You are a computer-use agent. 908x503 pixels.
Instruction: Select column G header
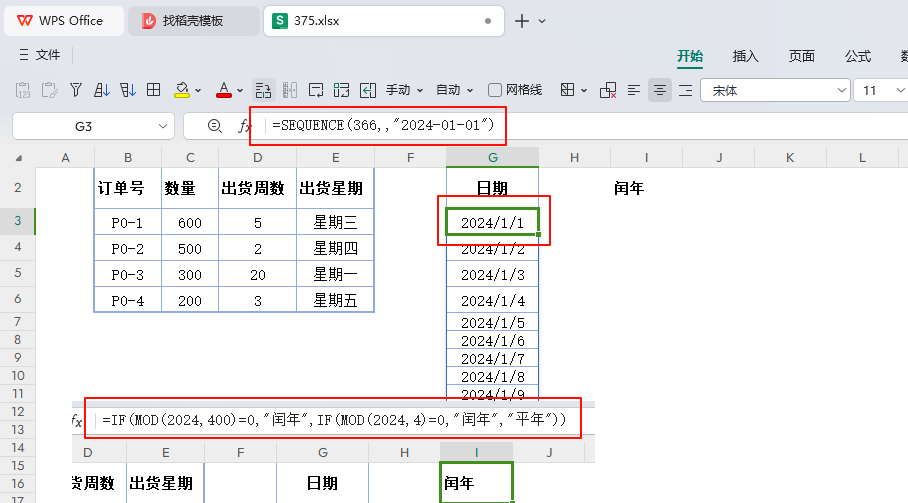coord(493,157)
